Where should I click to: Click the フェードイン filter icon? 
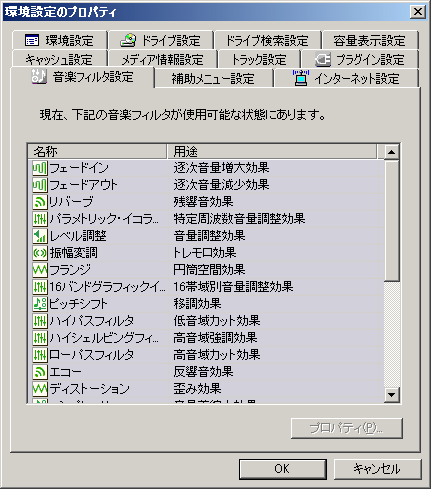tap(40, 168)
